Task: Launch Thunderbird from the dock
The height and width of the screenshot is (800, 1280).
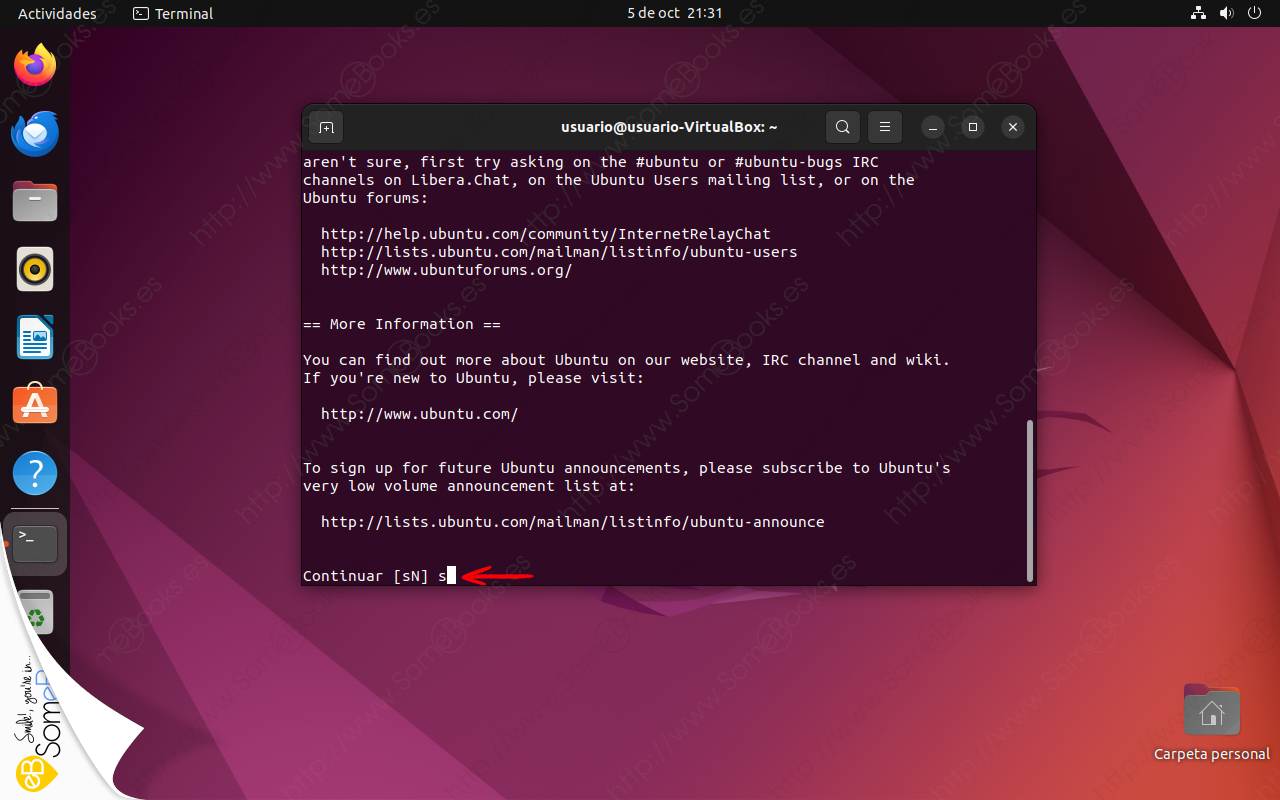Action: pos(35,133)
